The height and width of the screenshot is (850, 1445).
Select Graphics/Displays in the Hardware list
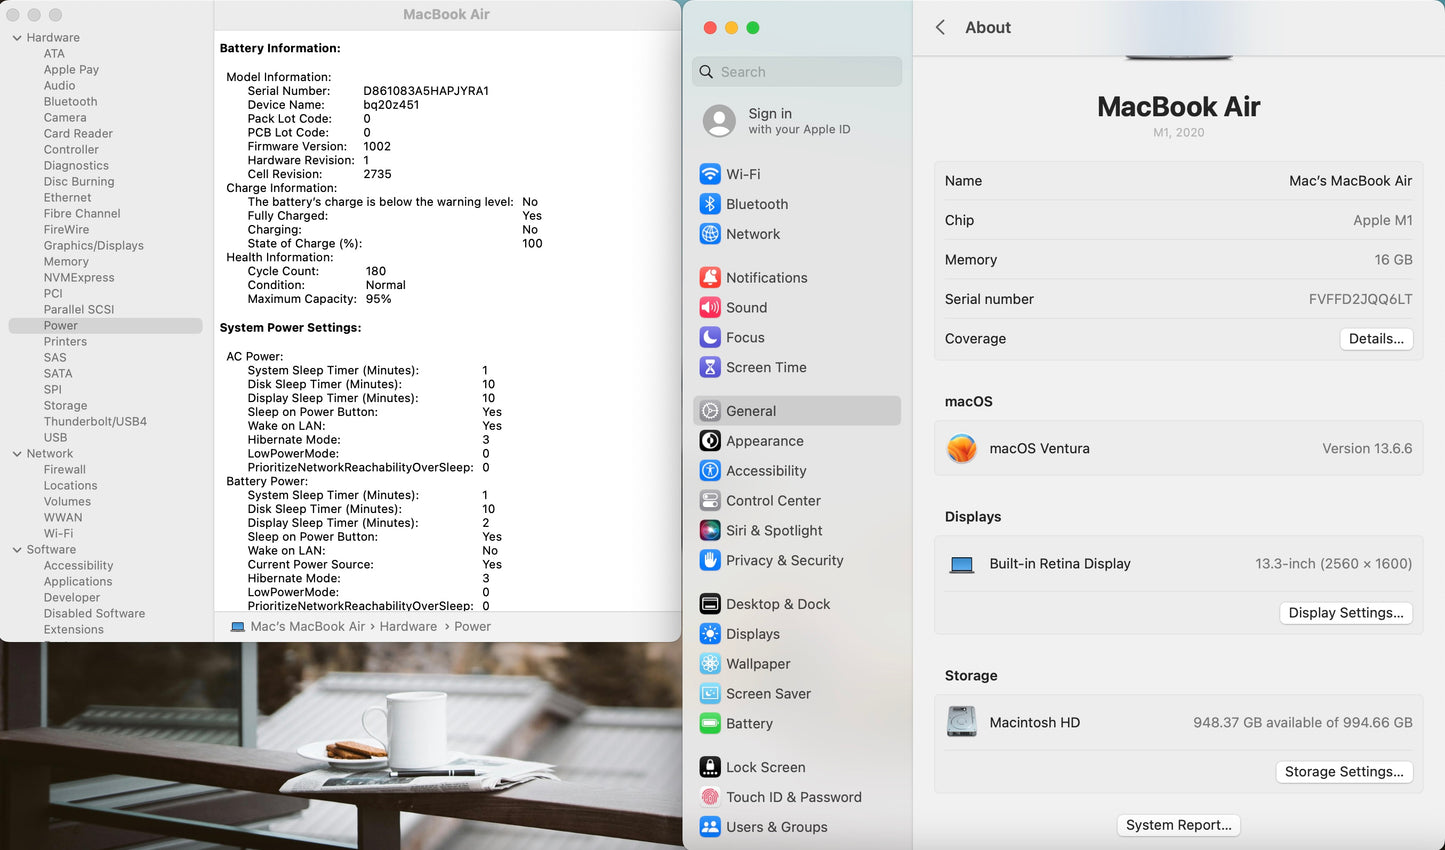(x=93, y=246)
